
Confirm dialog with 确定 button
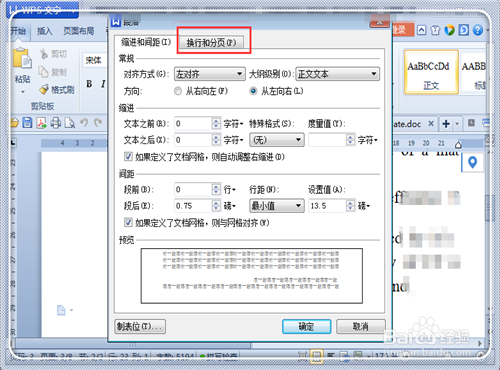click(x=306, y=326)
